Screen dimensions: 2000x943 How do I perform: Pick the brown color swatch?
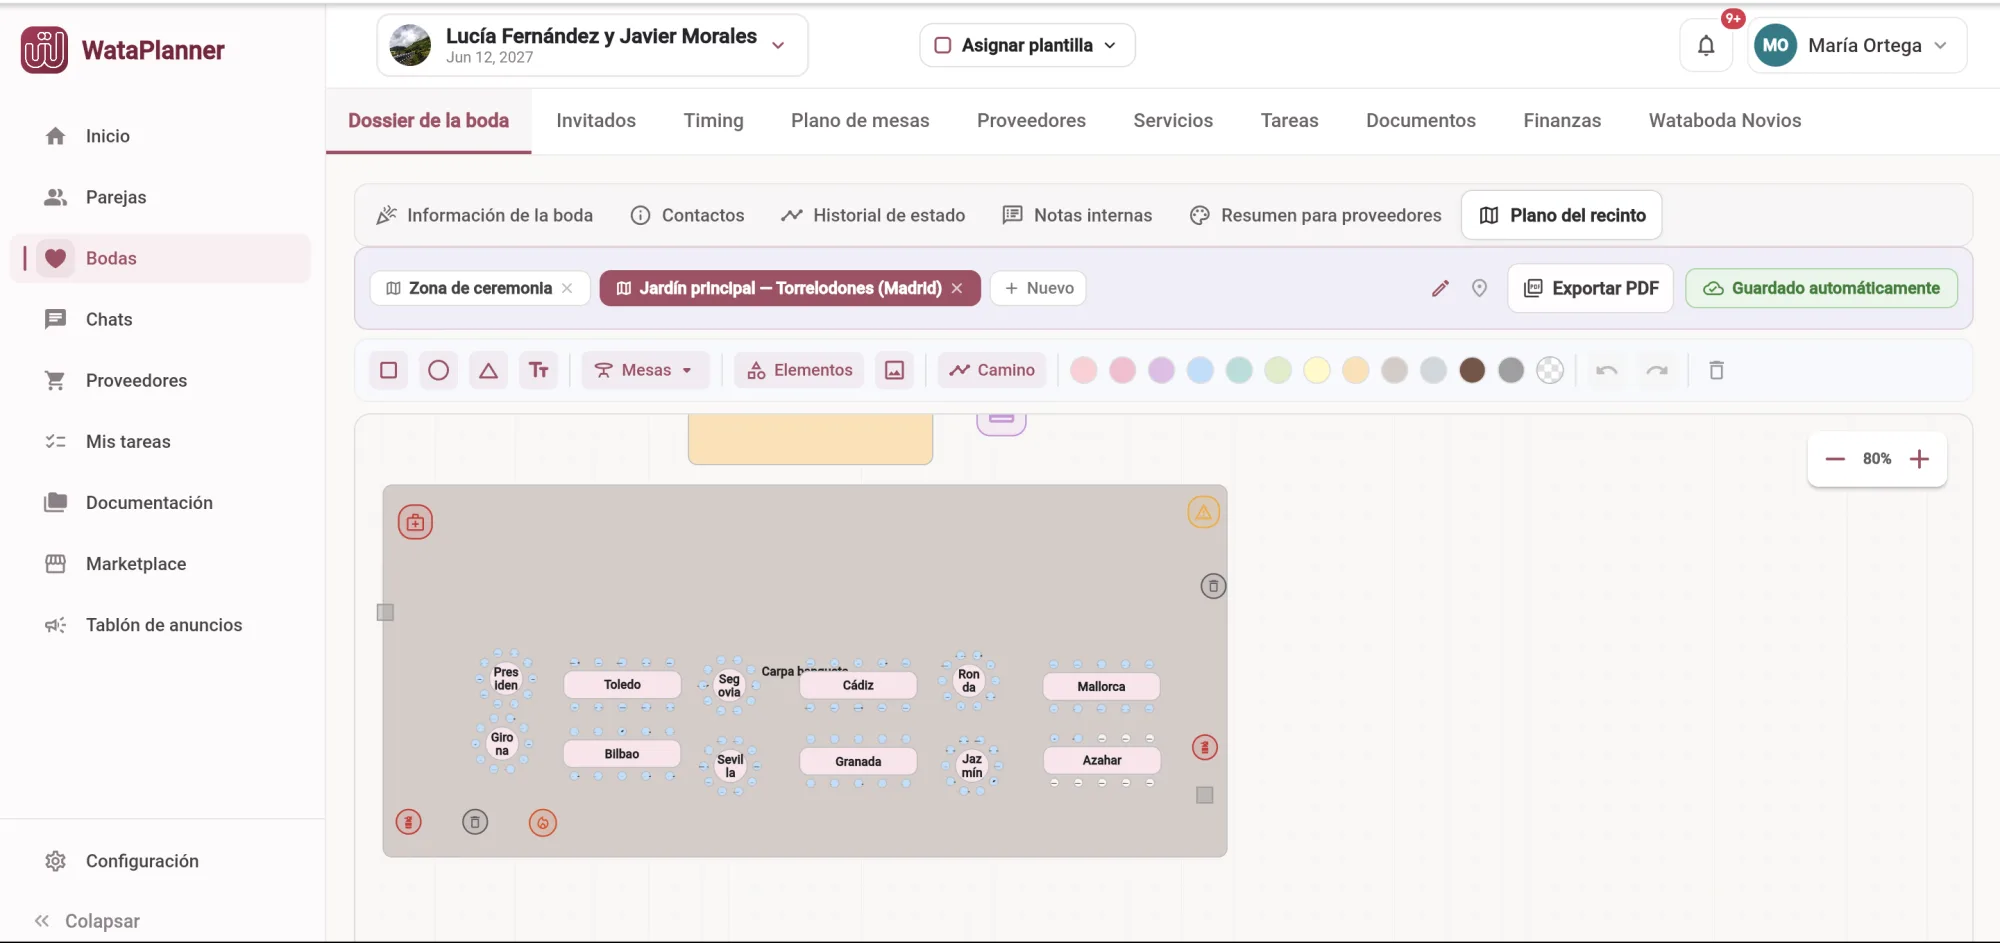coord(1472,370)
